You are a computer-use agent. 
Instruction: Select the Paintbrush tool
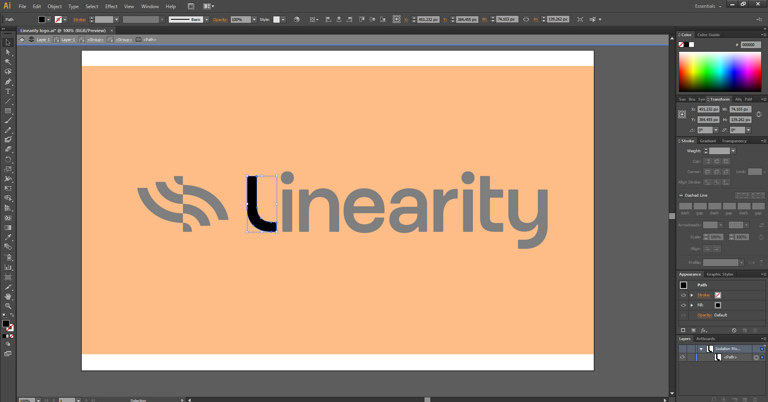pyautogui.click(x=8, y=120)
